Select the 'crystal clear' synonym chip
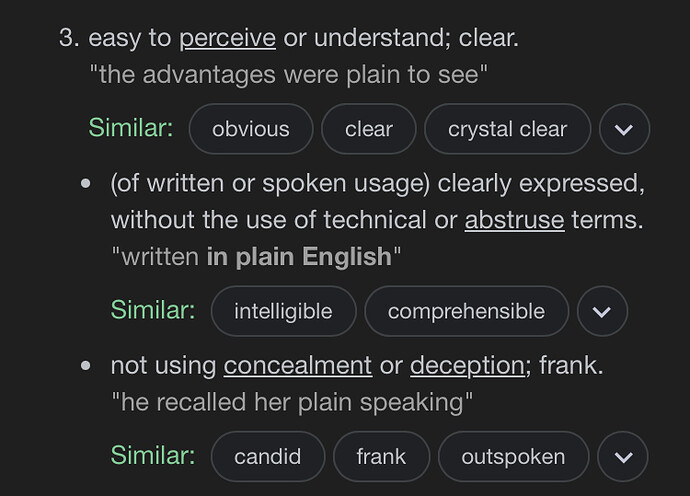690x496 pixels. 507,129
